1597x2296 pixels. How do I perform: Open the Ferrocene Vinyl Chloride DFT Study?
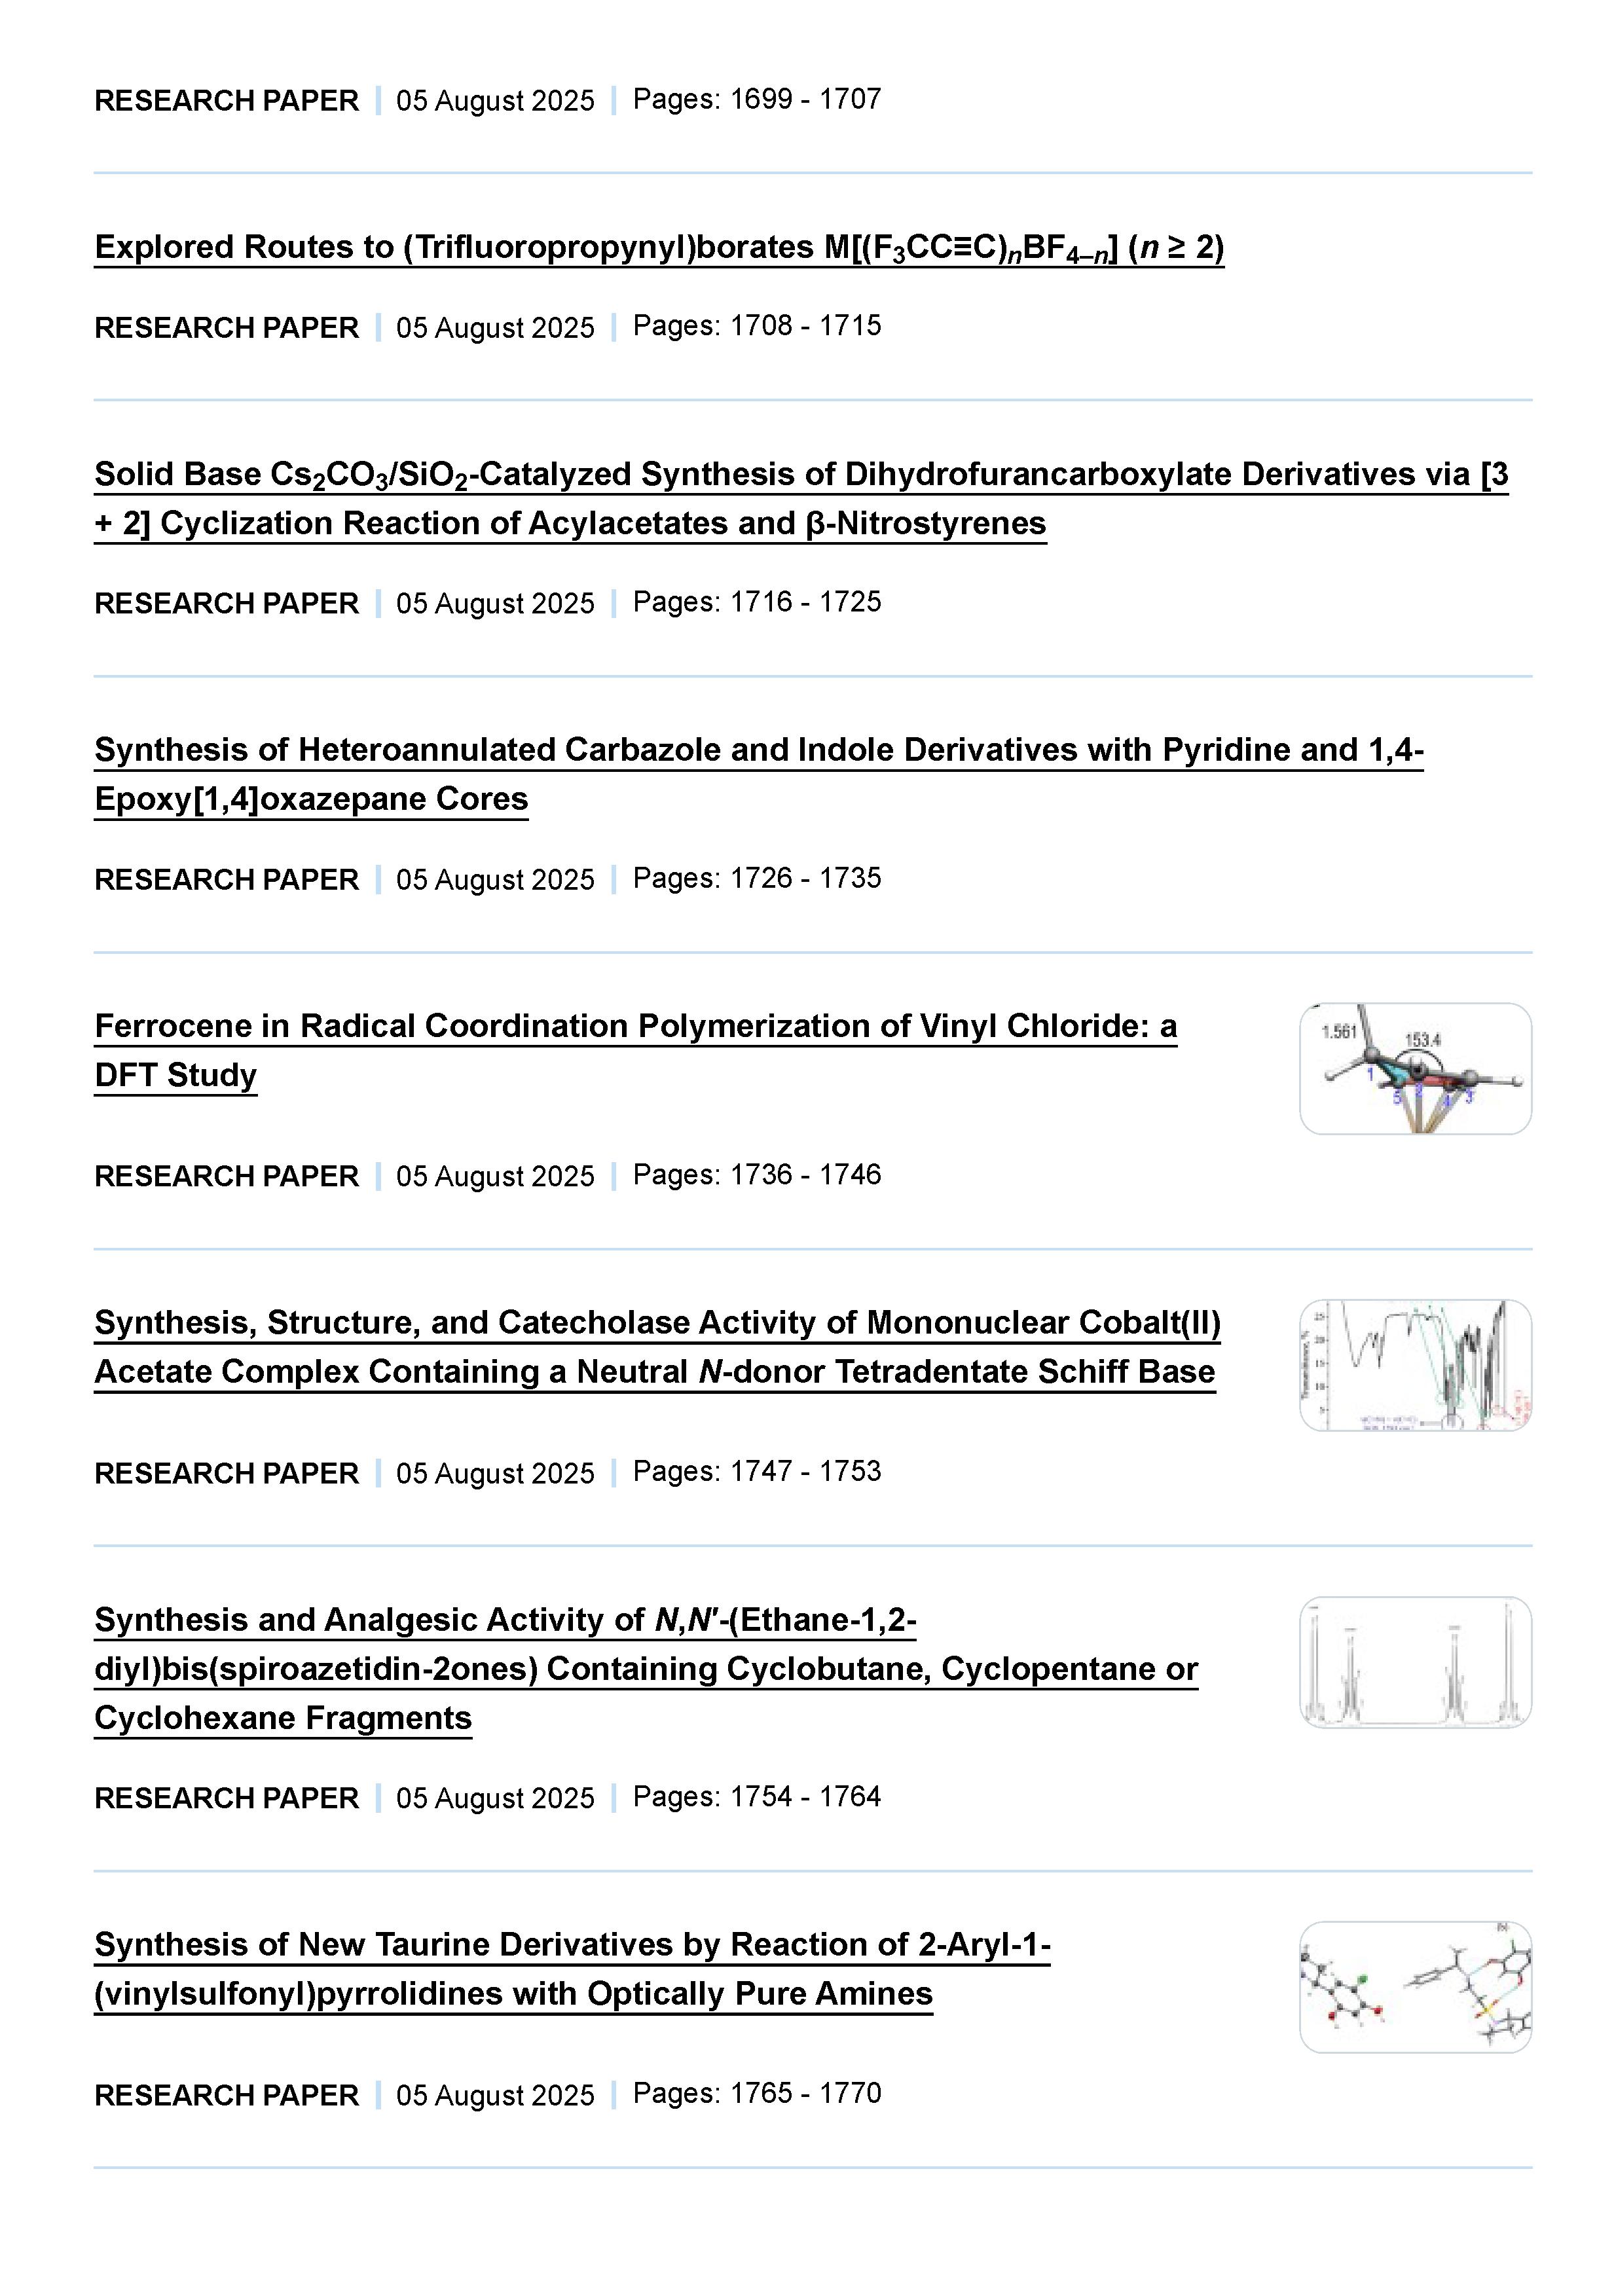[635, 1026]
